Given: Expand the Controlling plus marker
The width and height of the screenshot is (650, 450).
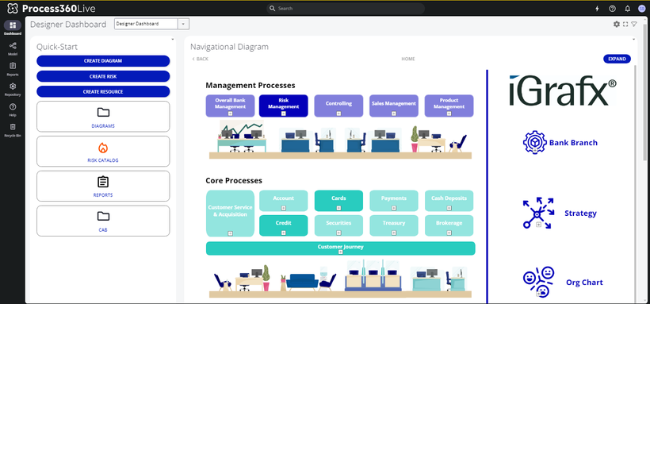Looking at the screenshot, I should pyautogui.click(x=339, y=114).
